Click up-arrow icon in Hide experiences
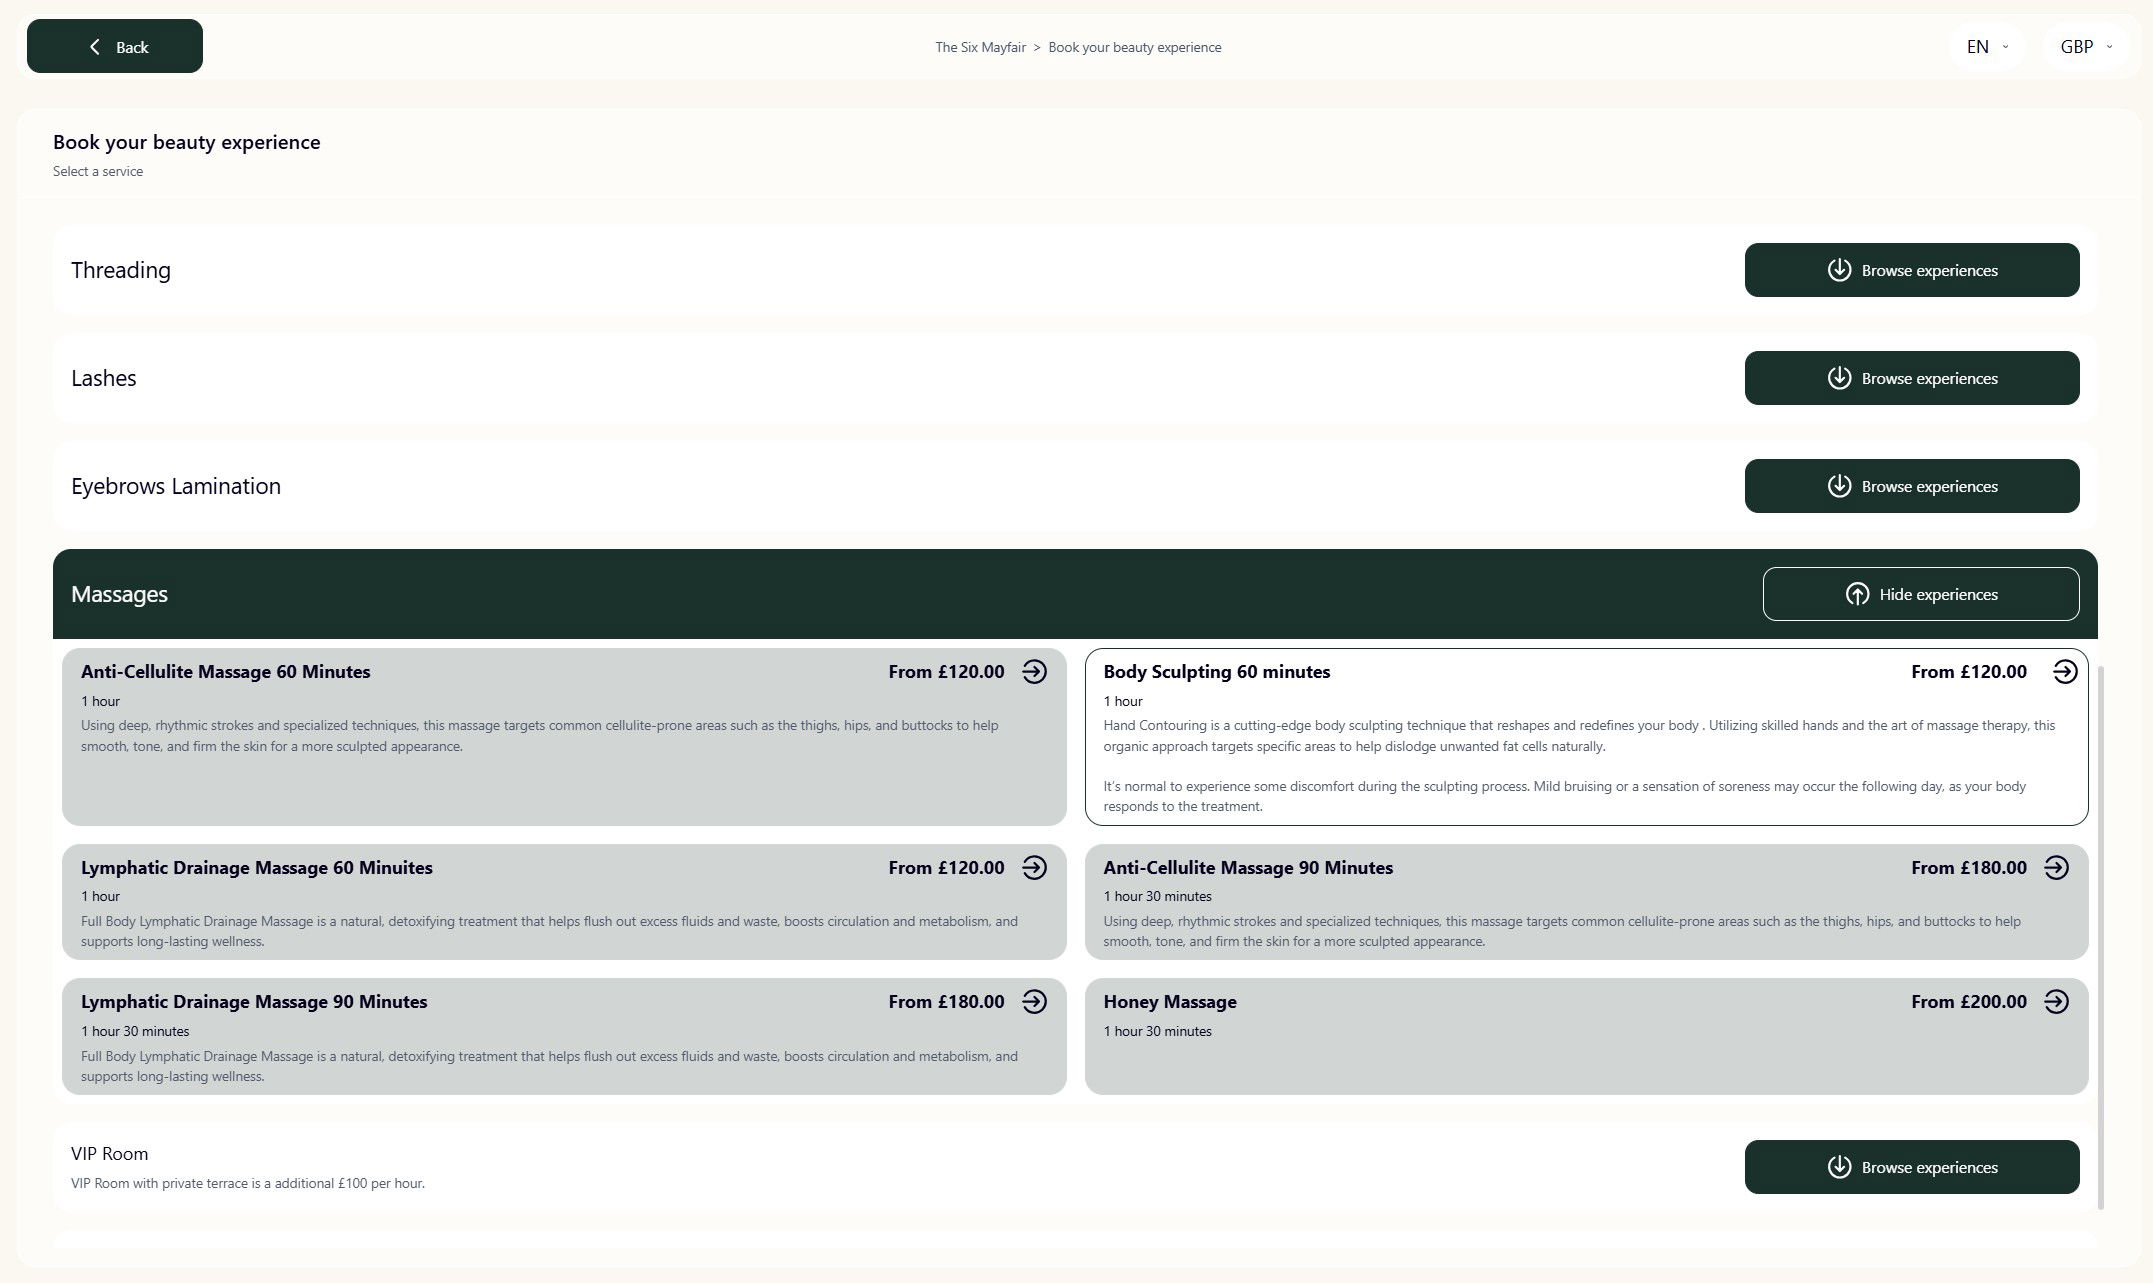2153x1283 pixels. (x=1857, y=595)
